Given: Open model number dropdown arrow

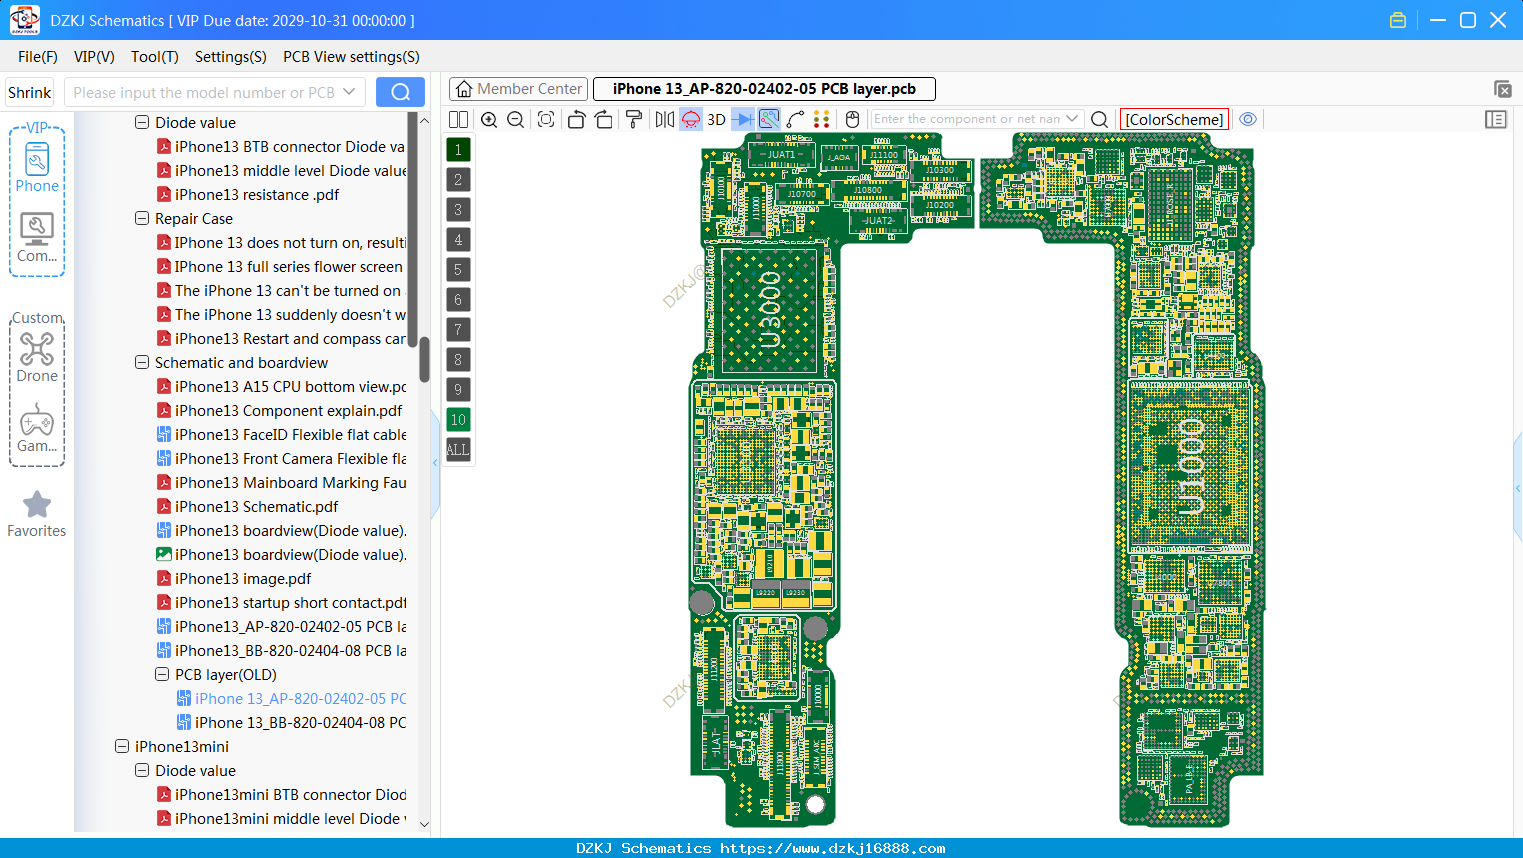Looking at the screenshot, I should click(349, 92).
